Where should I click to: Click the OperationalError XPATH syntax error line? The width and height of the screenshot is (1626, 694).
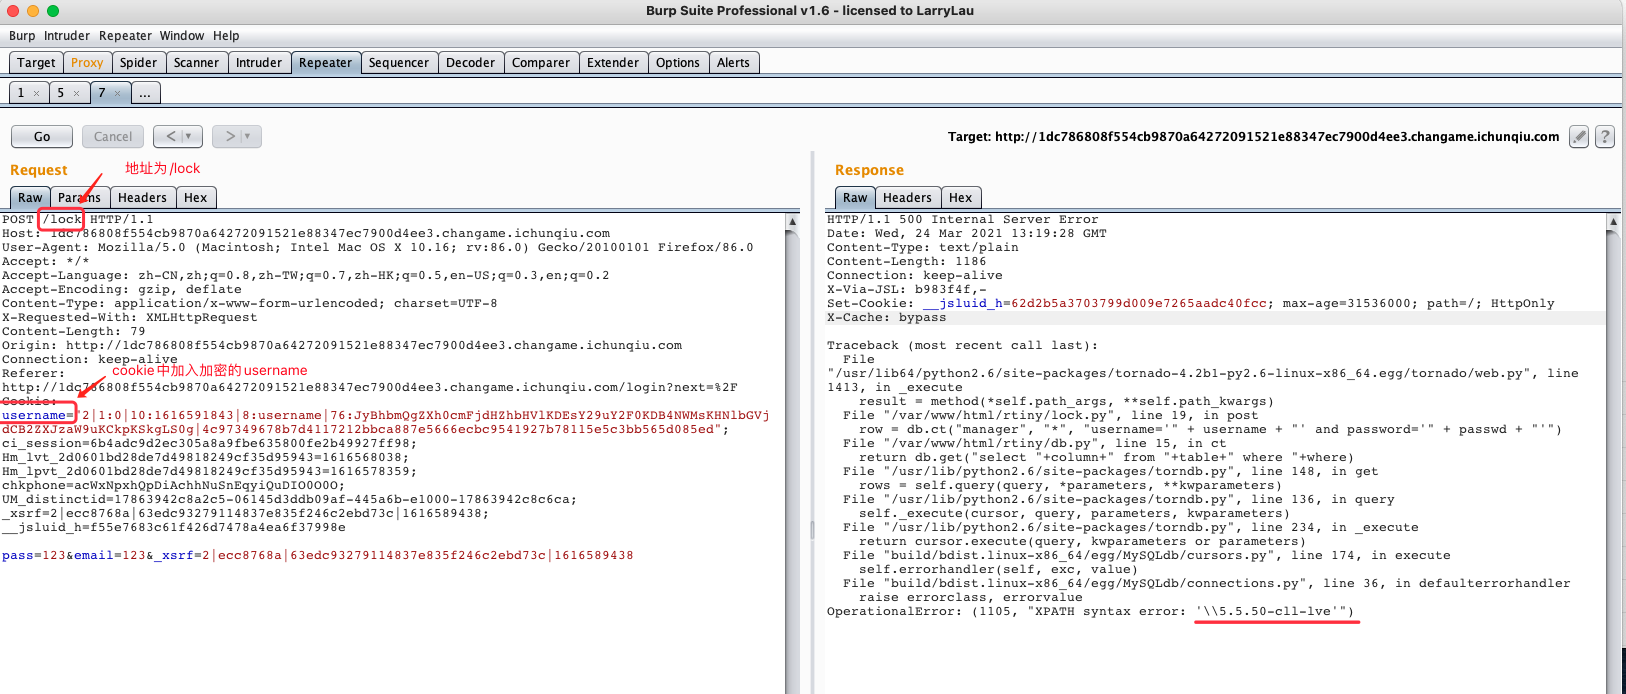(x=1091, y=612)
